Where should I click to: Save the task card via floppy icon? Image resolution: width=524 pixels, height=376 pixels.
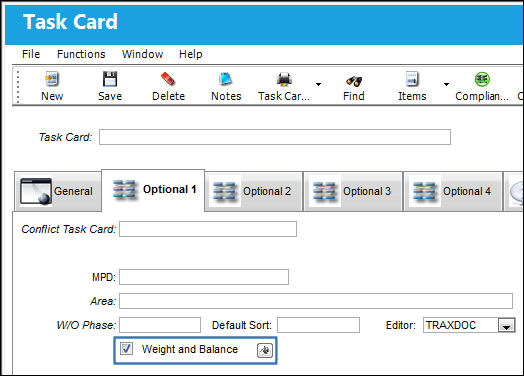(x=110, y=79)
